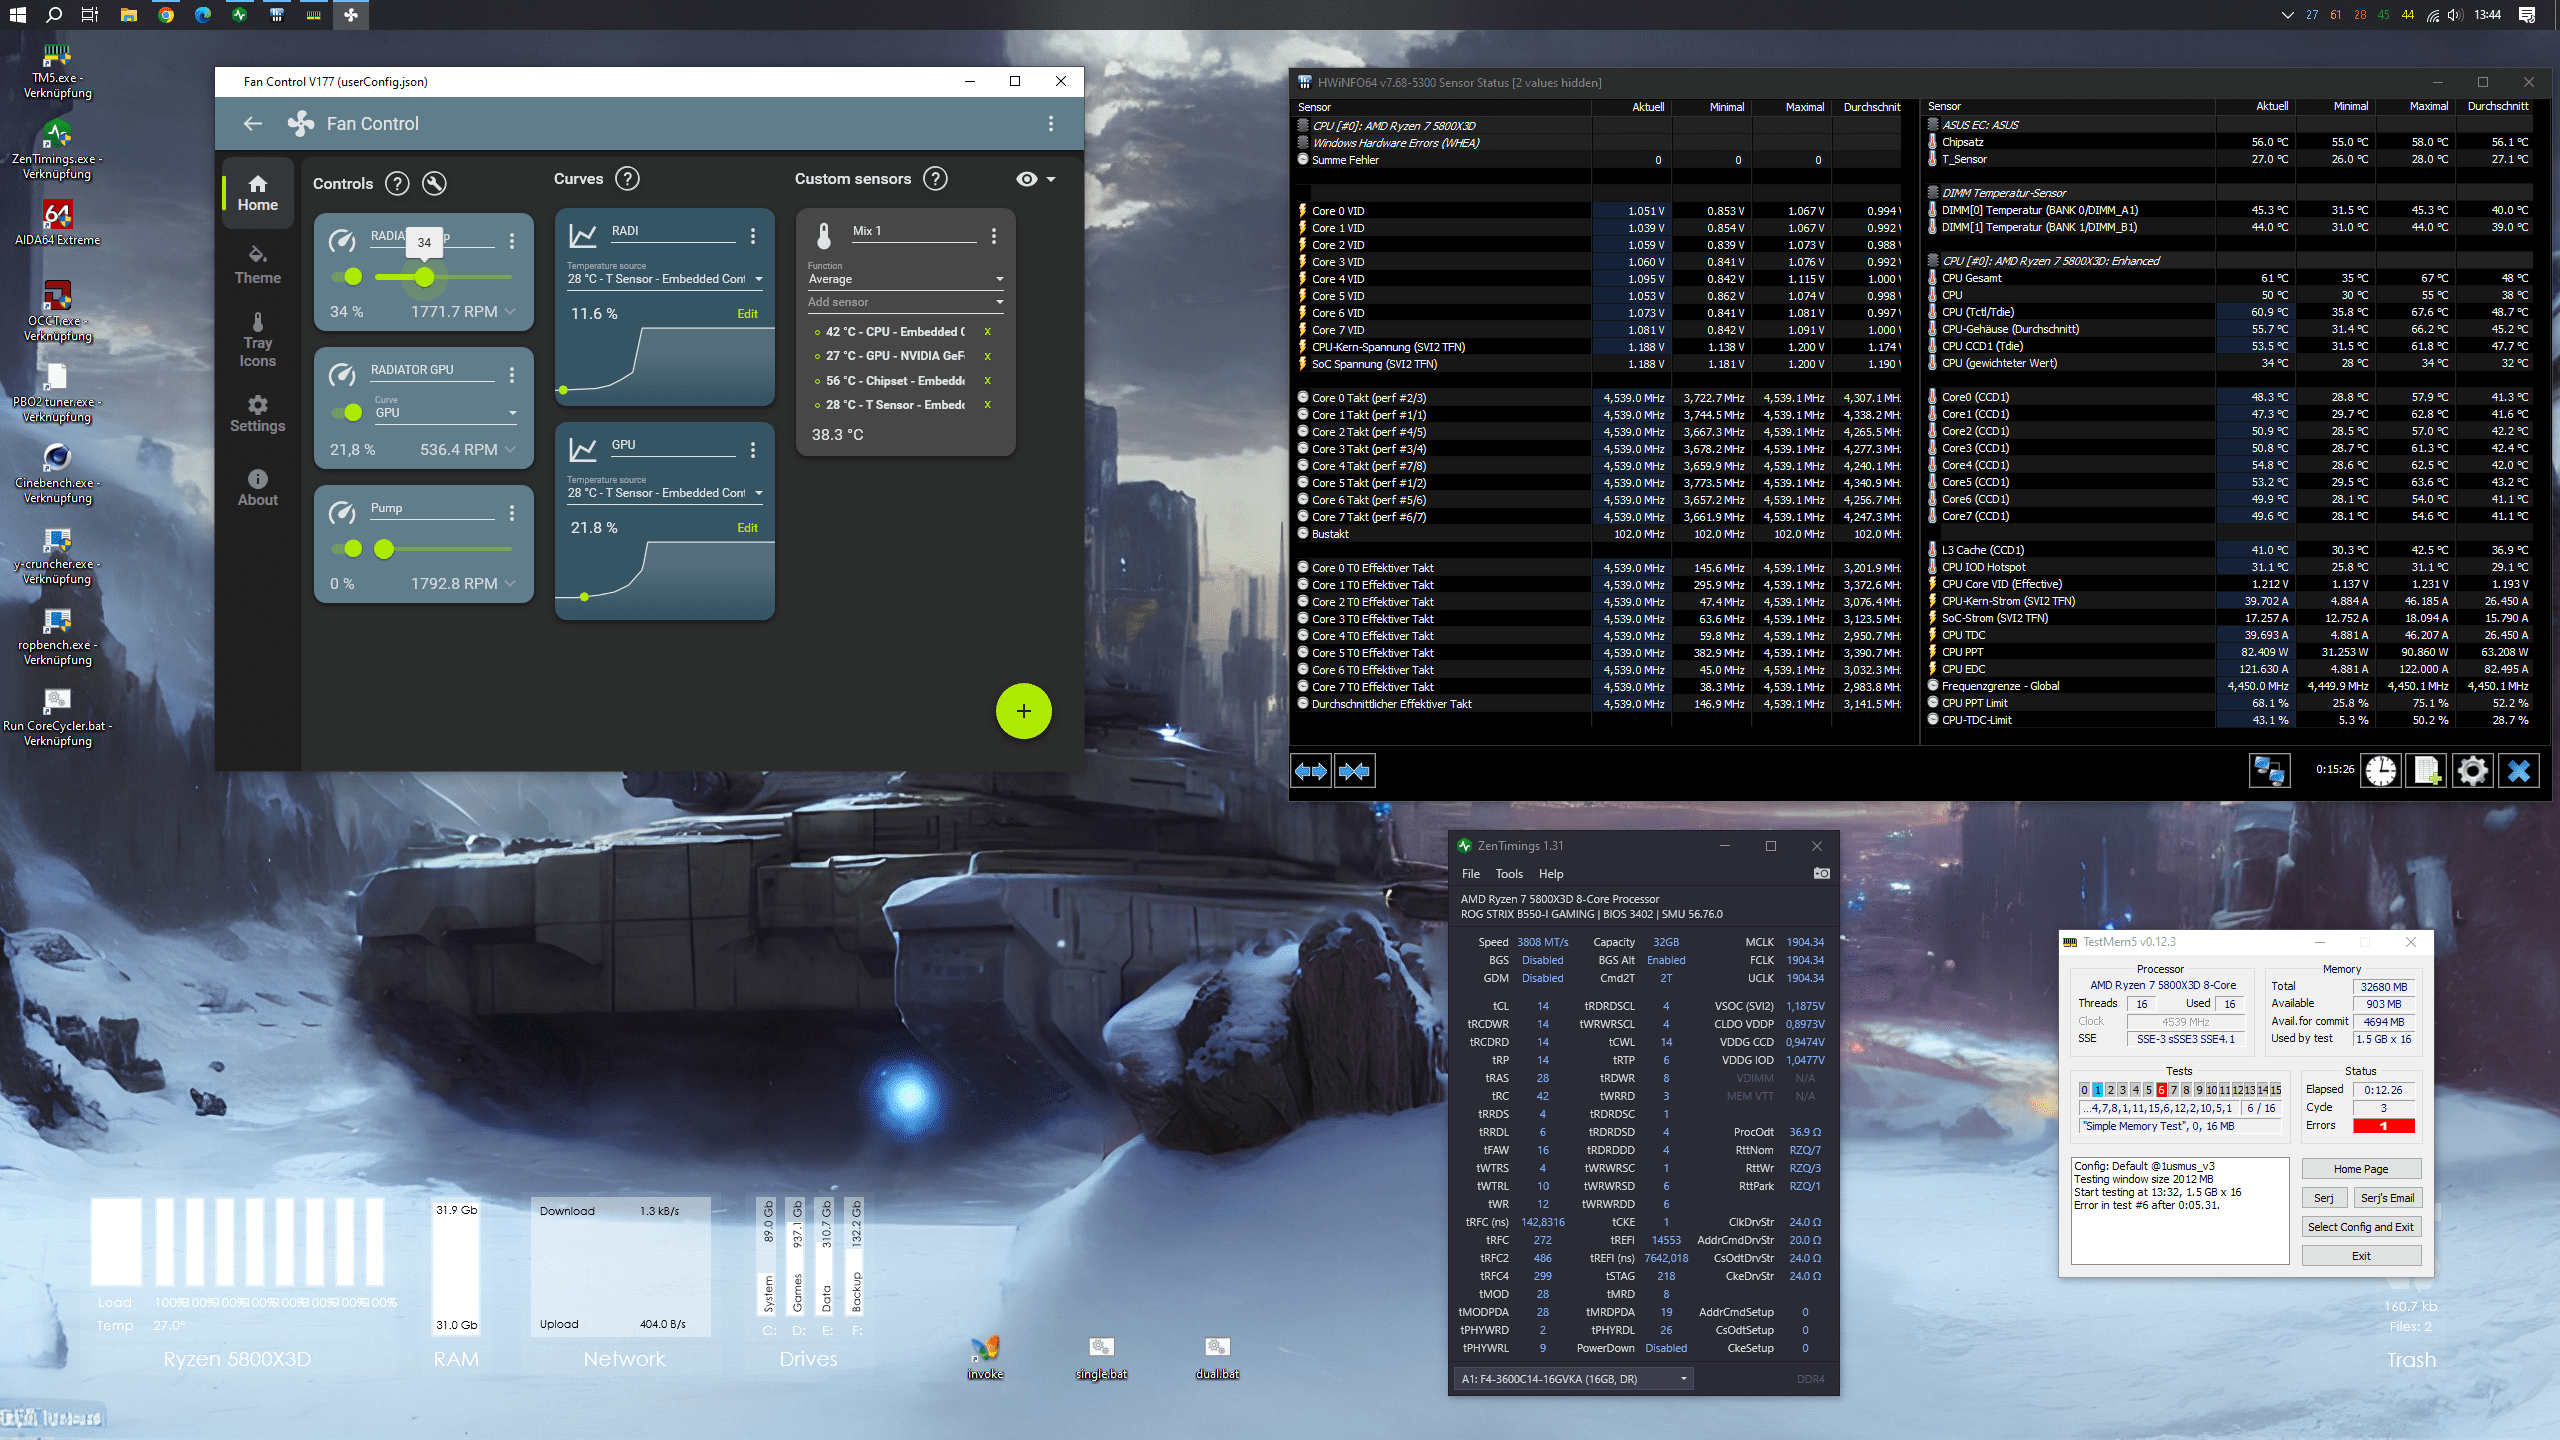Toggle the RADIATOR GPU control switch

click(350, 412)
